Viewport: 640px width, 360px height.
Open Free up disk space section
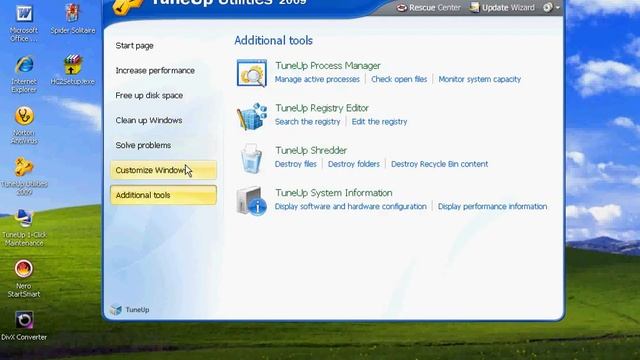[x=149, y=95]
